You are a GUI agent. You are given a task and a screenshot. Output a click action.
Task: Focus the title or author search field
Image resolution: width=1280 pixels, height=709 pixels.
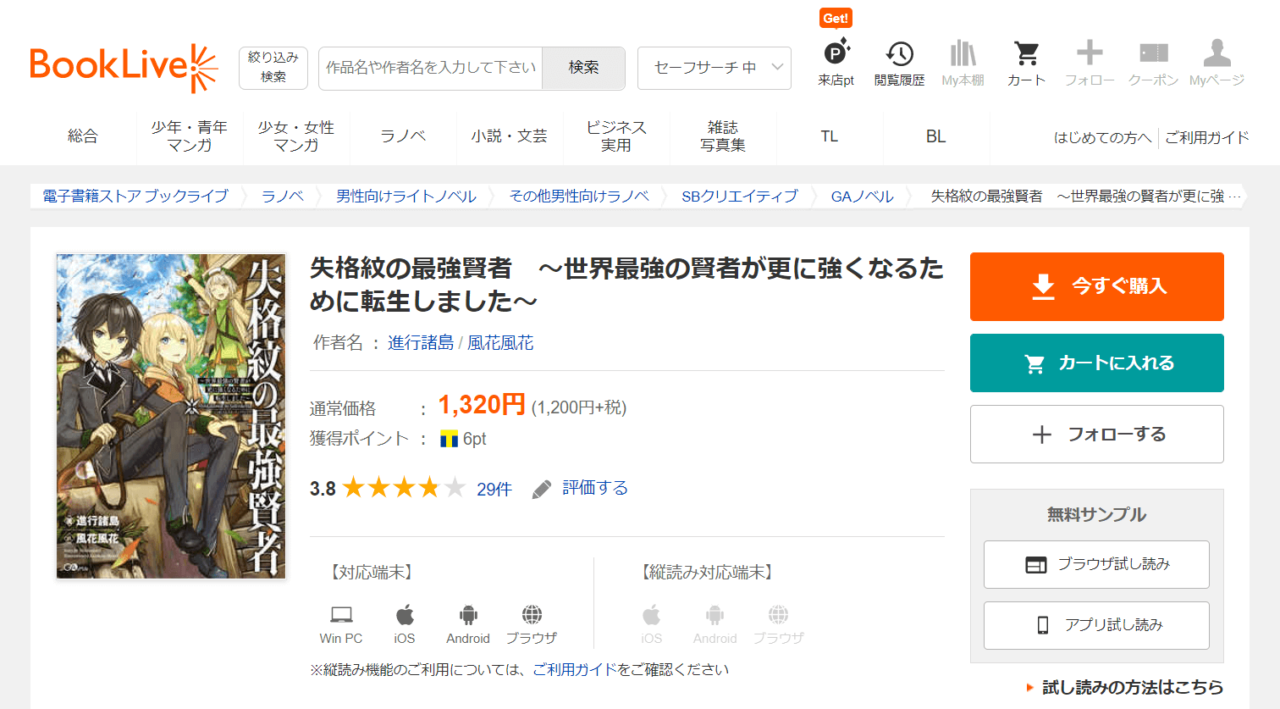pyautogui.click(x=431, y=68)
